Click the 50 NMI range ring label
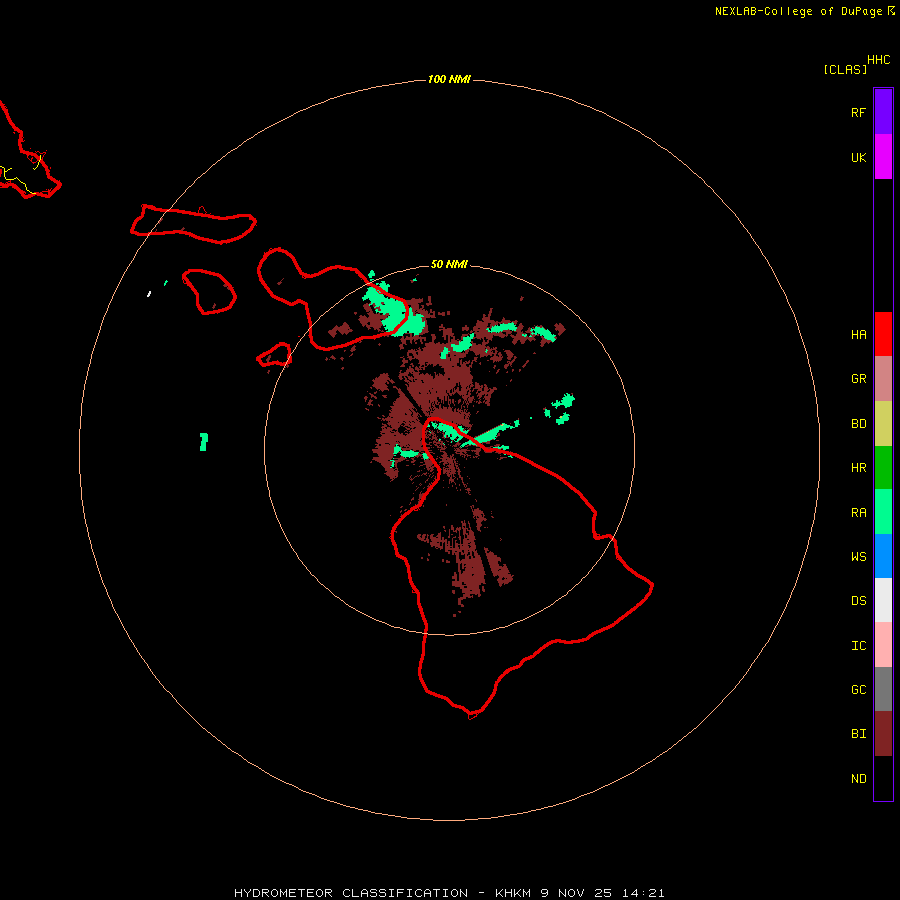 click(x=449, y=264)
